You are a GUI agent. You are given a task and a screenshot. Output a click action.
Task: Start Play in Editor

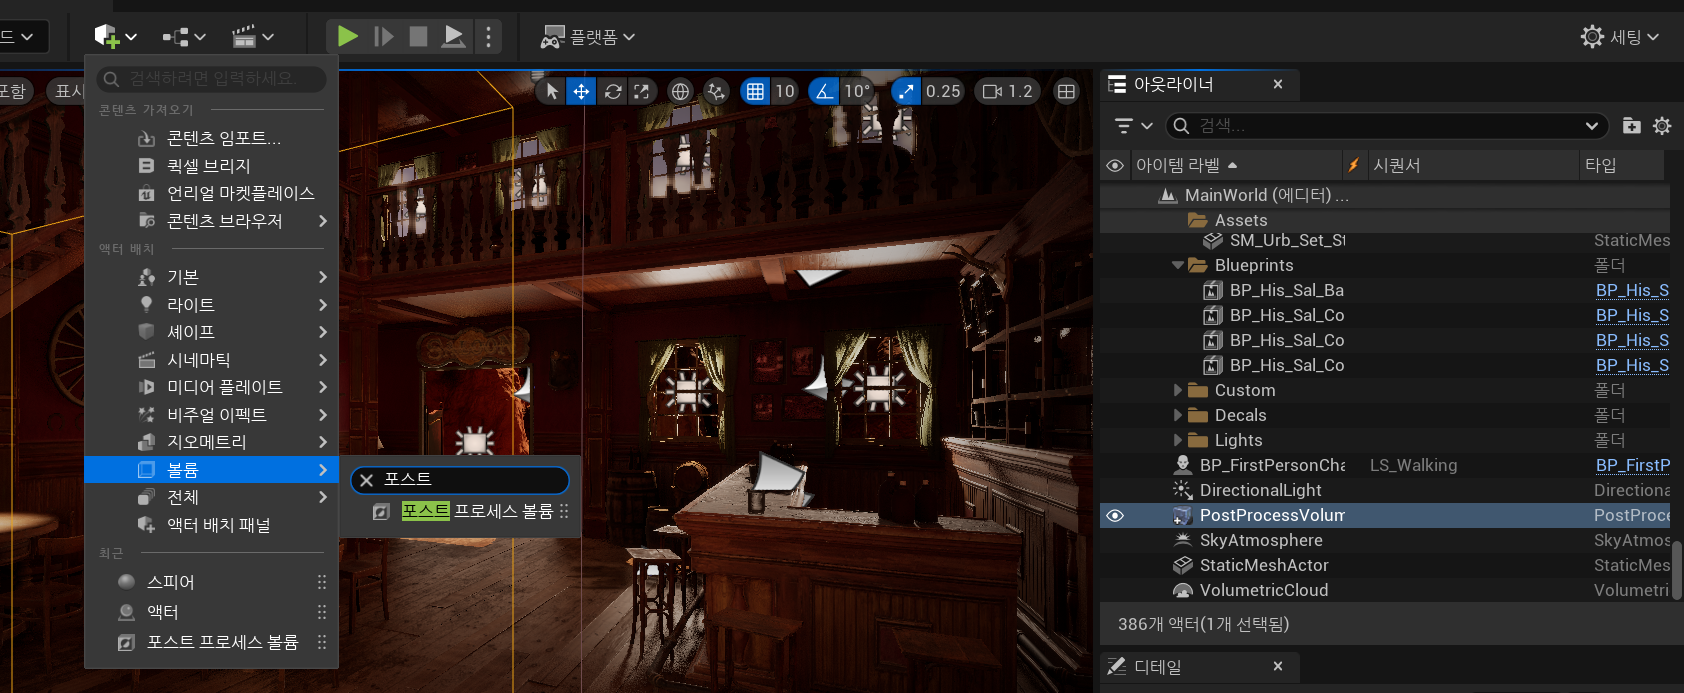347,37
